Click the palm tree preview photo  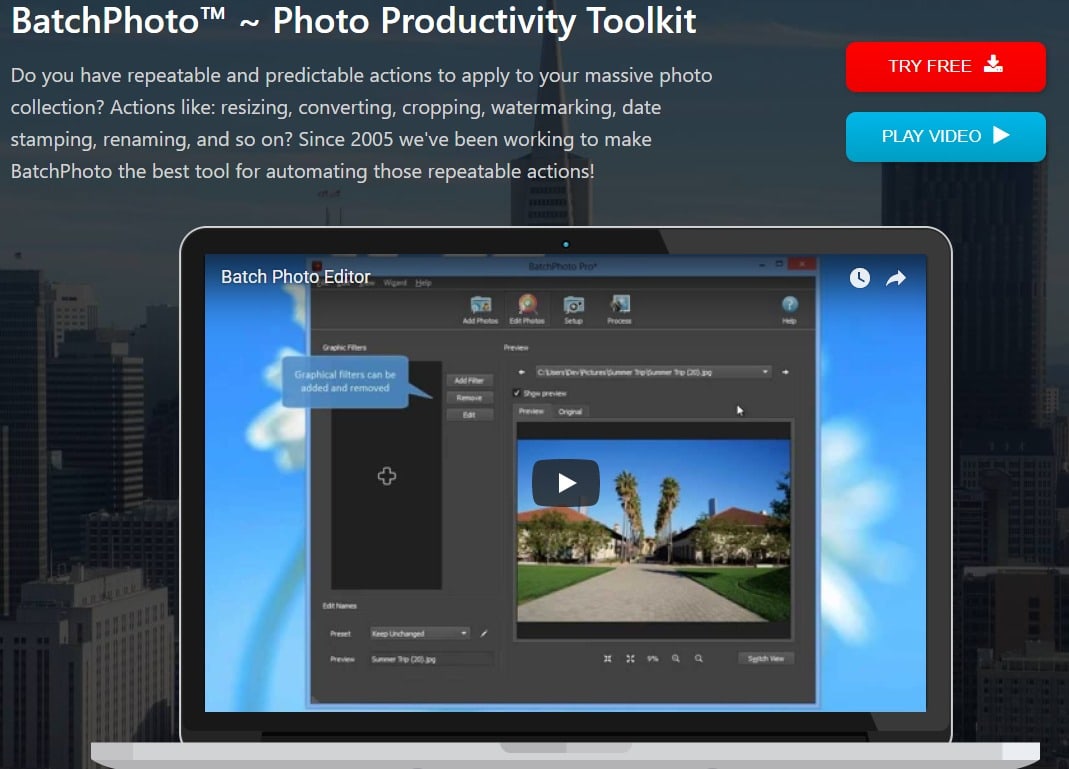[x=653, y=530]
